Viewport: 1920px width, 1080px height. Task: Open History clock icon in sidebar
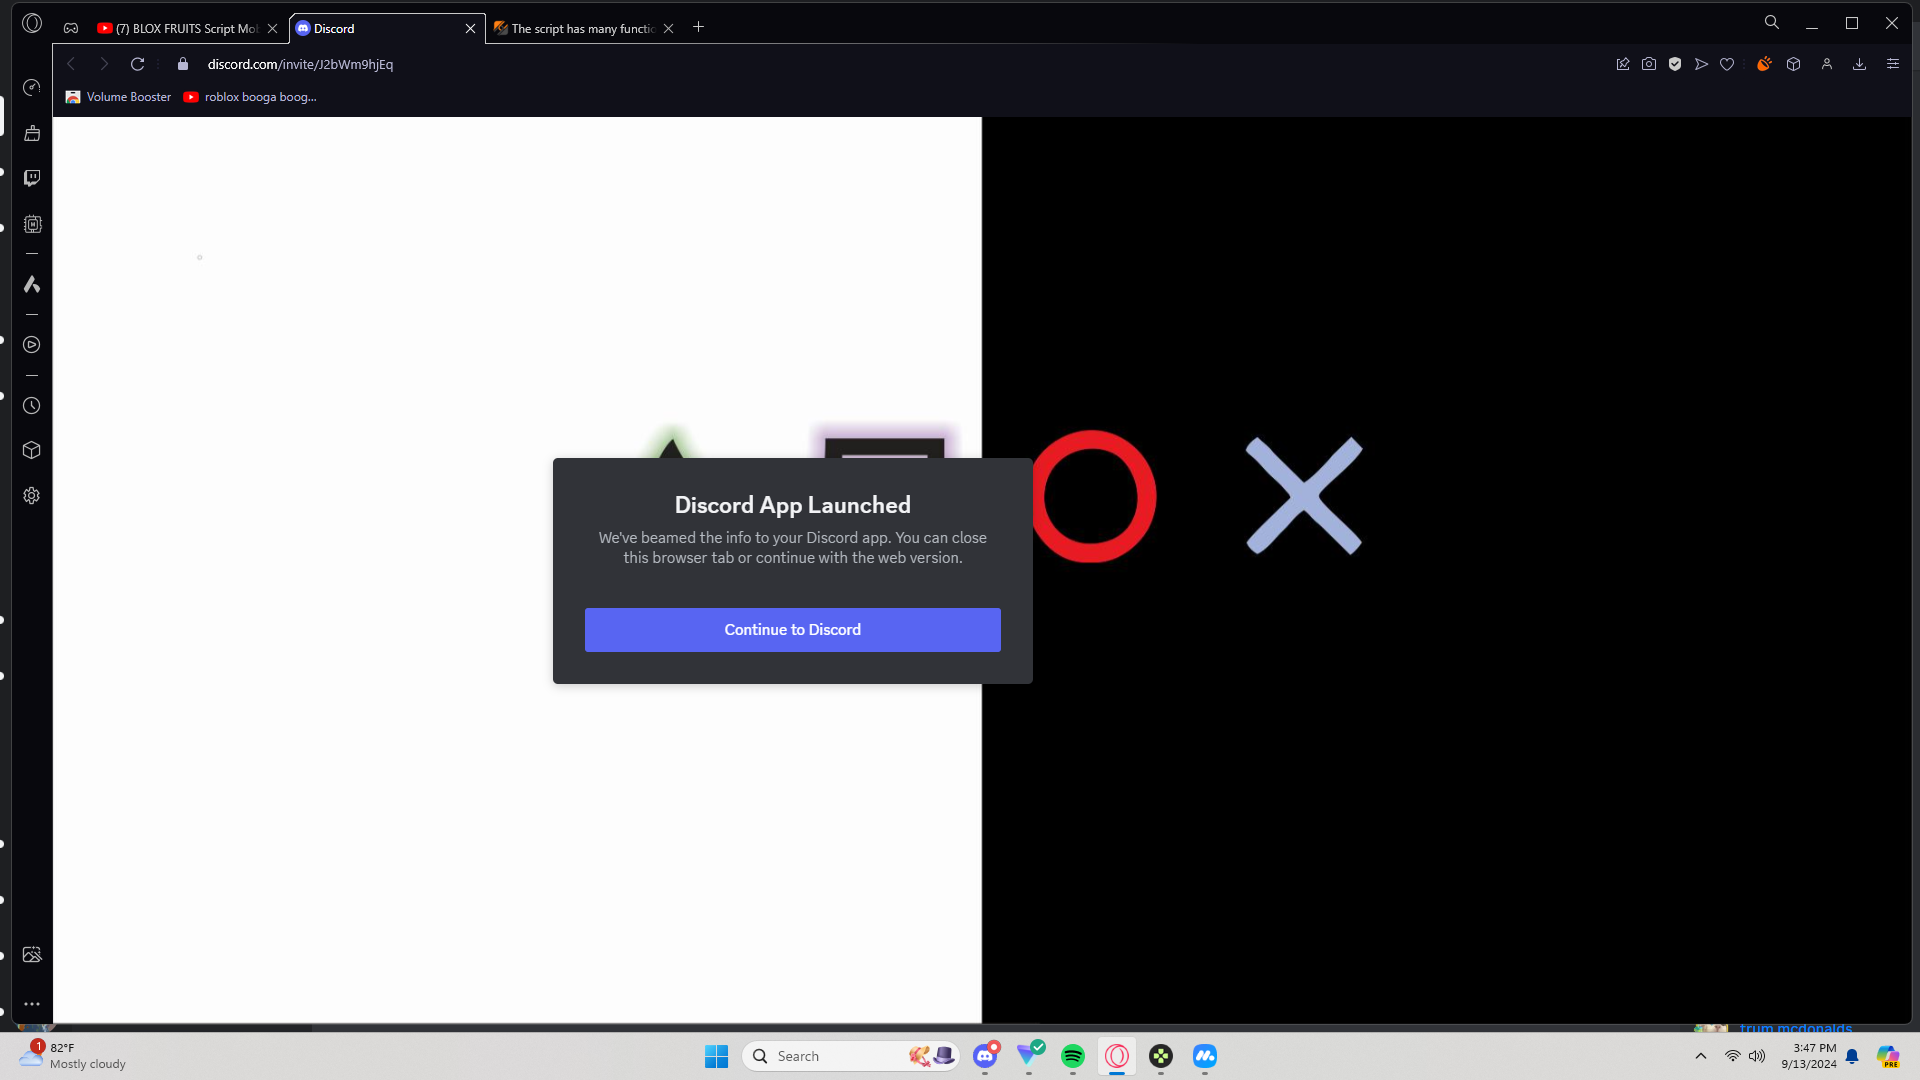pyautogui.click(x=32, y=406)
